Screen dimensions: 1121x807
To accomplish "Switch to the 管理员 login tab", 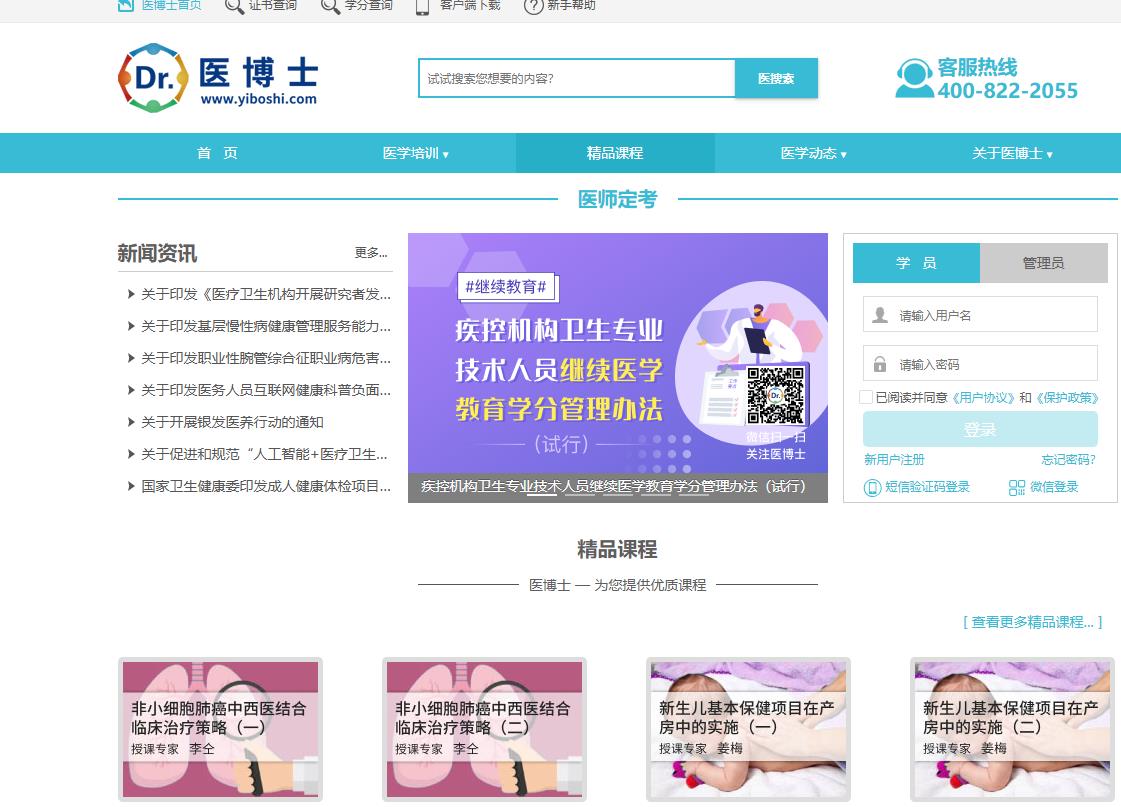I will coord(1043,263).
